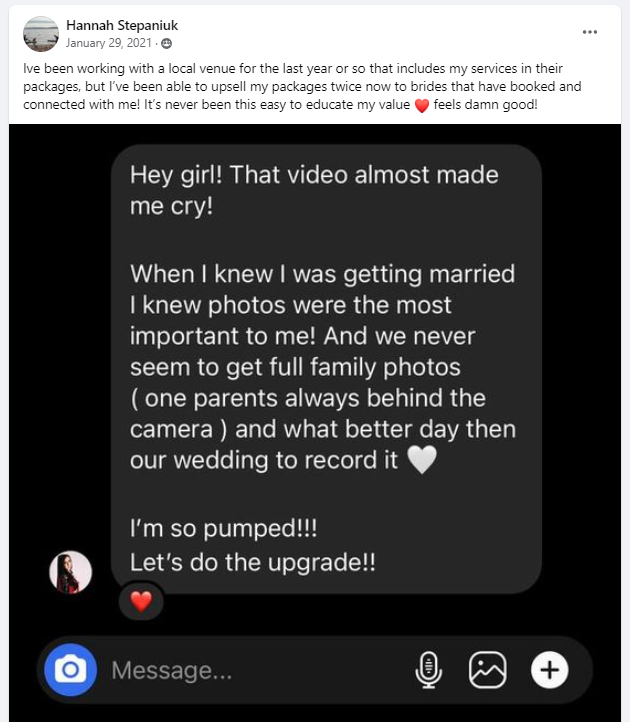Select the "Let's do the upgrade!!" text line
The height and width of the screenshot is (722, 630).
tap(252, 562)
